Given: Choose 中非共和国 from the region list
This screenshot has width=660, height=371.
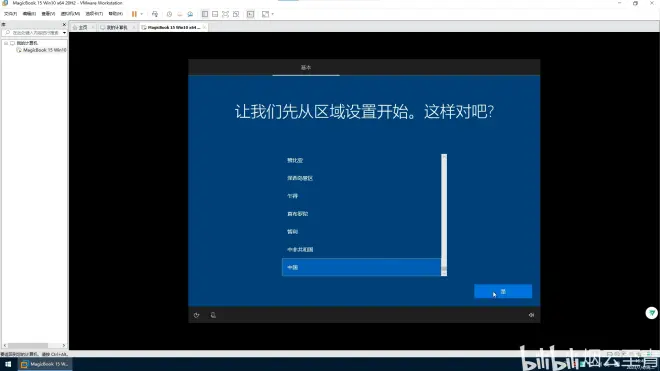Looking at the screenshot, I should tap(361, 249).
